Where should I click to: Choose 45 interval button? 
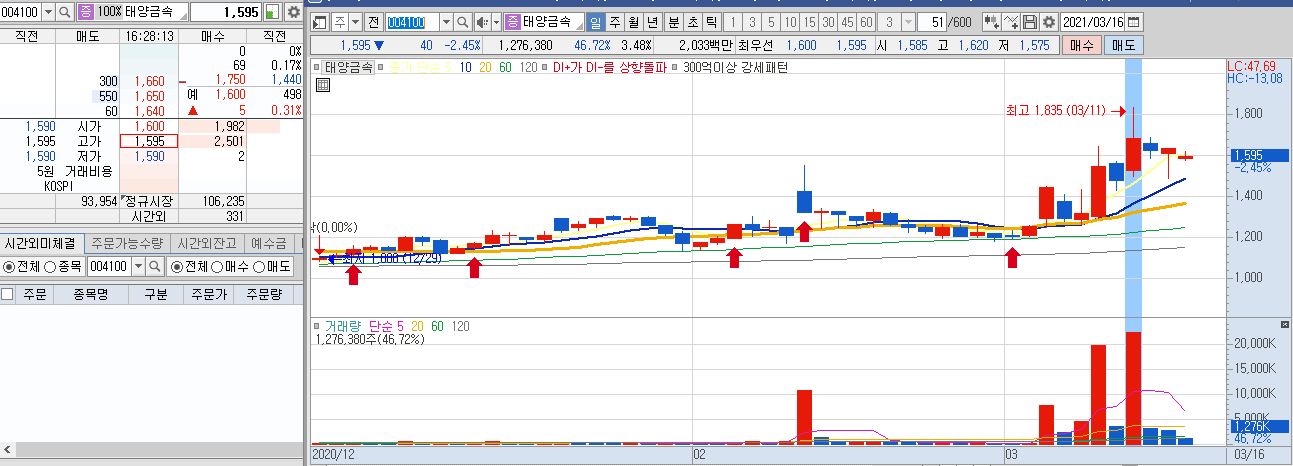pyautogui.click(x=847, y=21)
